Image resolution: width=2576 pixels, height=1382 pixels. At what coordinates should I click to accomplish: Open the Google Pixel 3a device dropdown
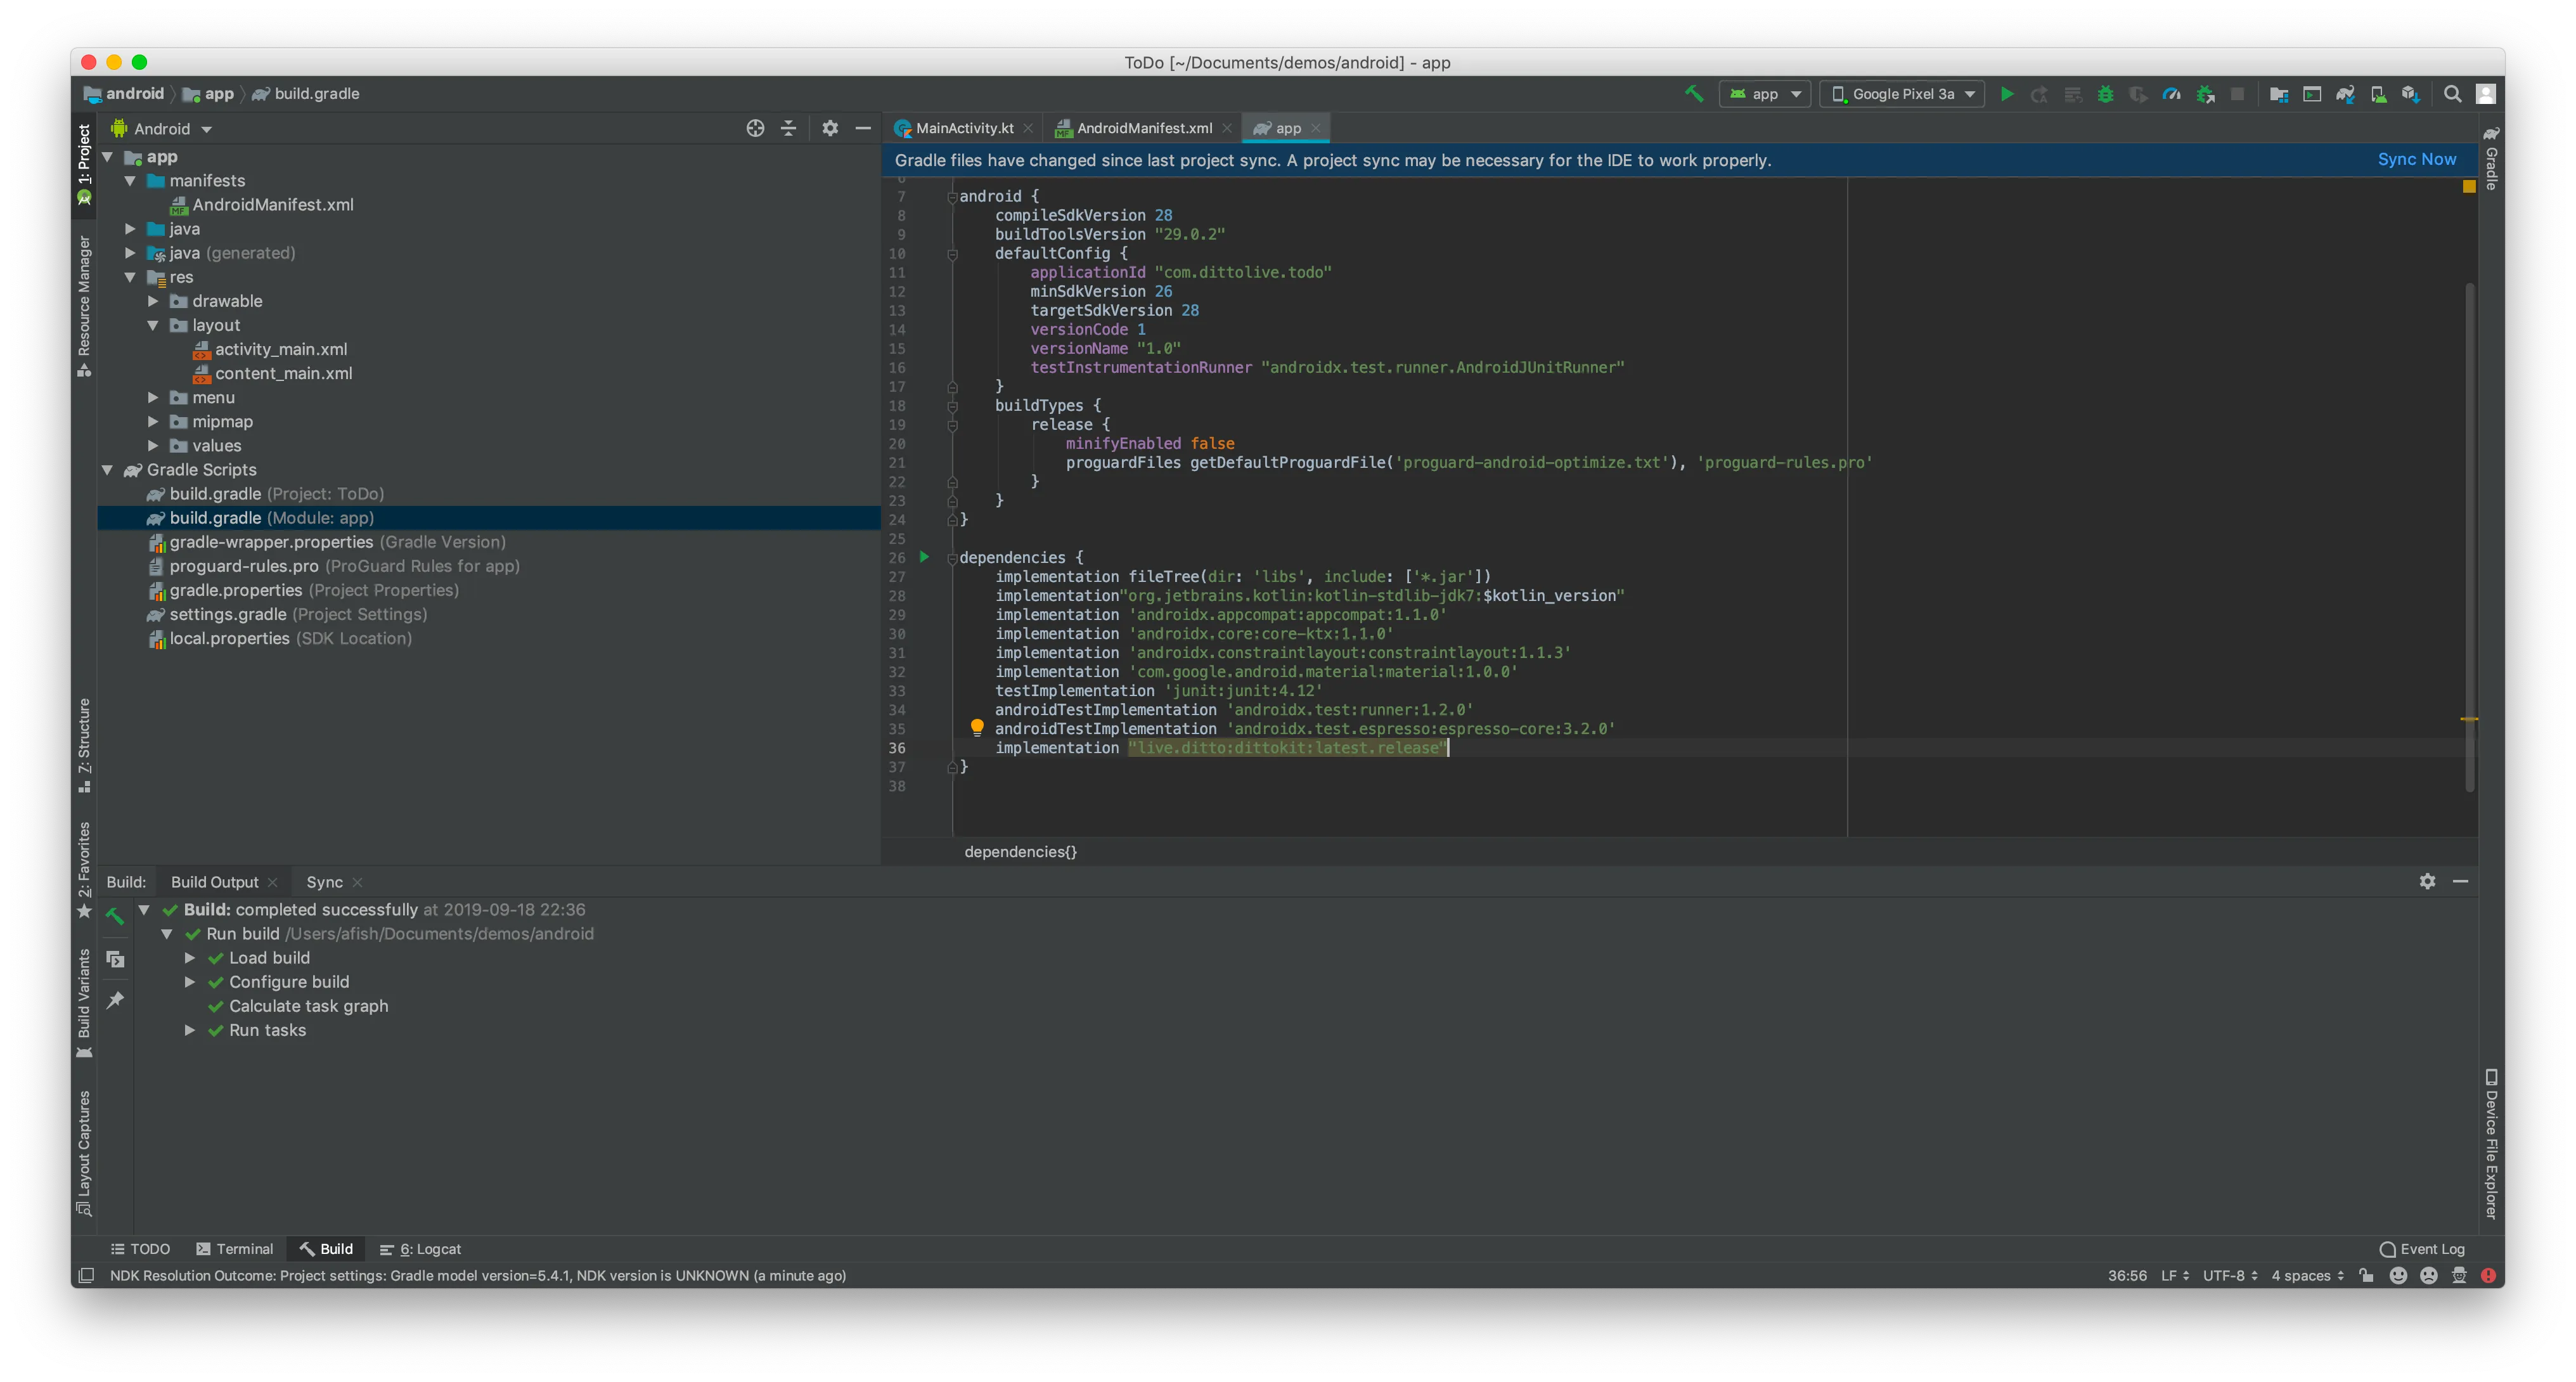tap(1903, 94)
